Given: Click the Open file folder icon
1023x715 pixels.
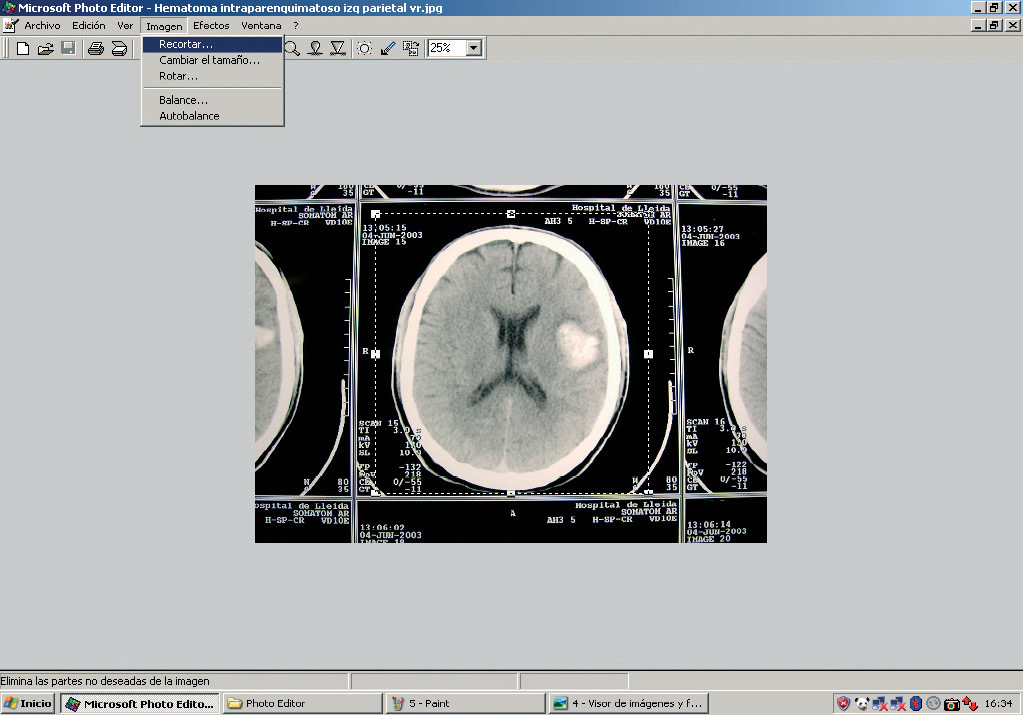Looking at the screenshot, I should pos(46,48).
